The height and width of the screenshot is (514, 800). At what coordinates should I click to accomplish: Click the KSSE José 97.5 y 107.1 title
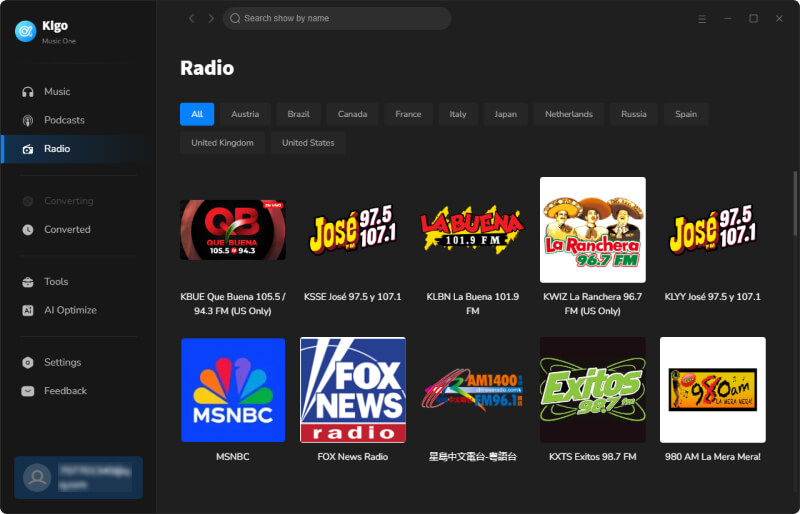point(353,297)
